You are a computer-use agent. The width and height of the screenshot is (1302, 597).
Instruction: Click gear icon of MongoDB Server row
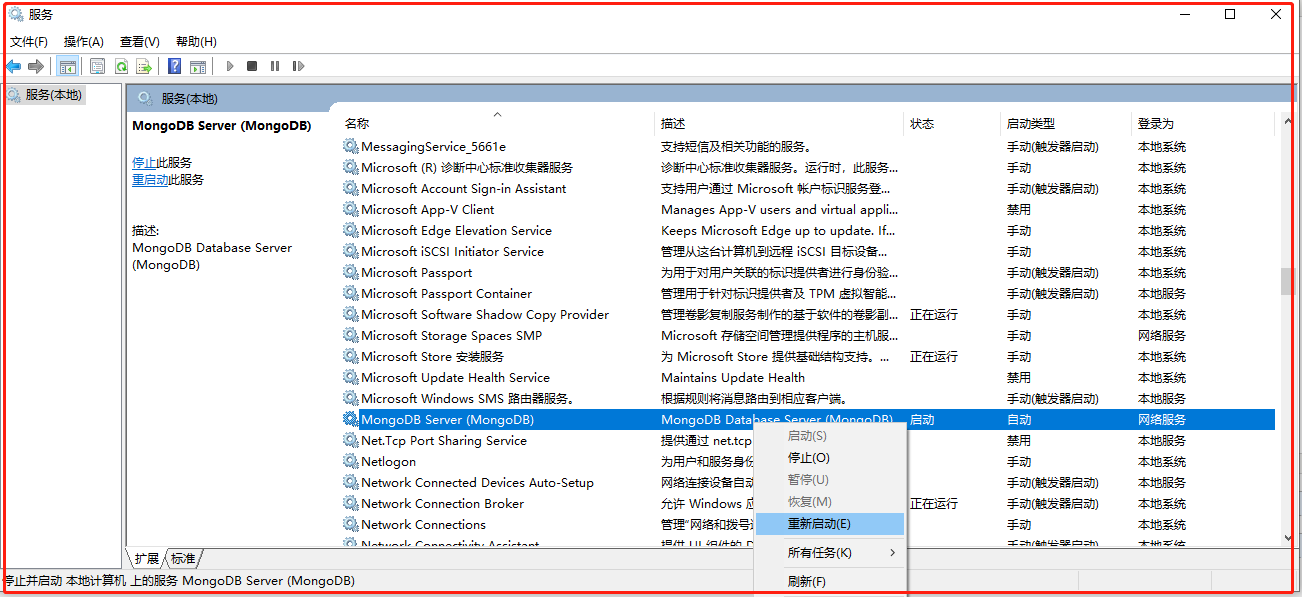pyautogui.click(x=351, y=419)
